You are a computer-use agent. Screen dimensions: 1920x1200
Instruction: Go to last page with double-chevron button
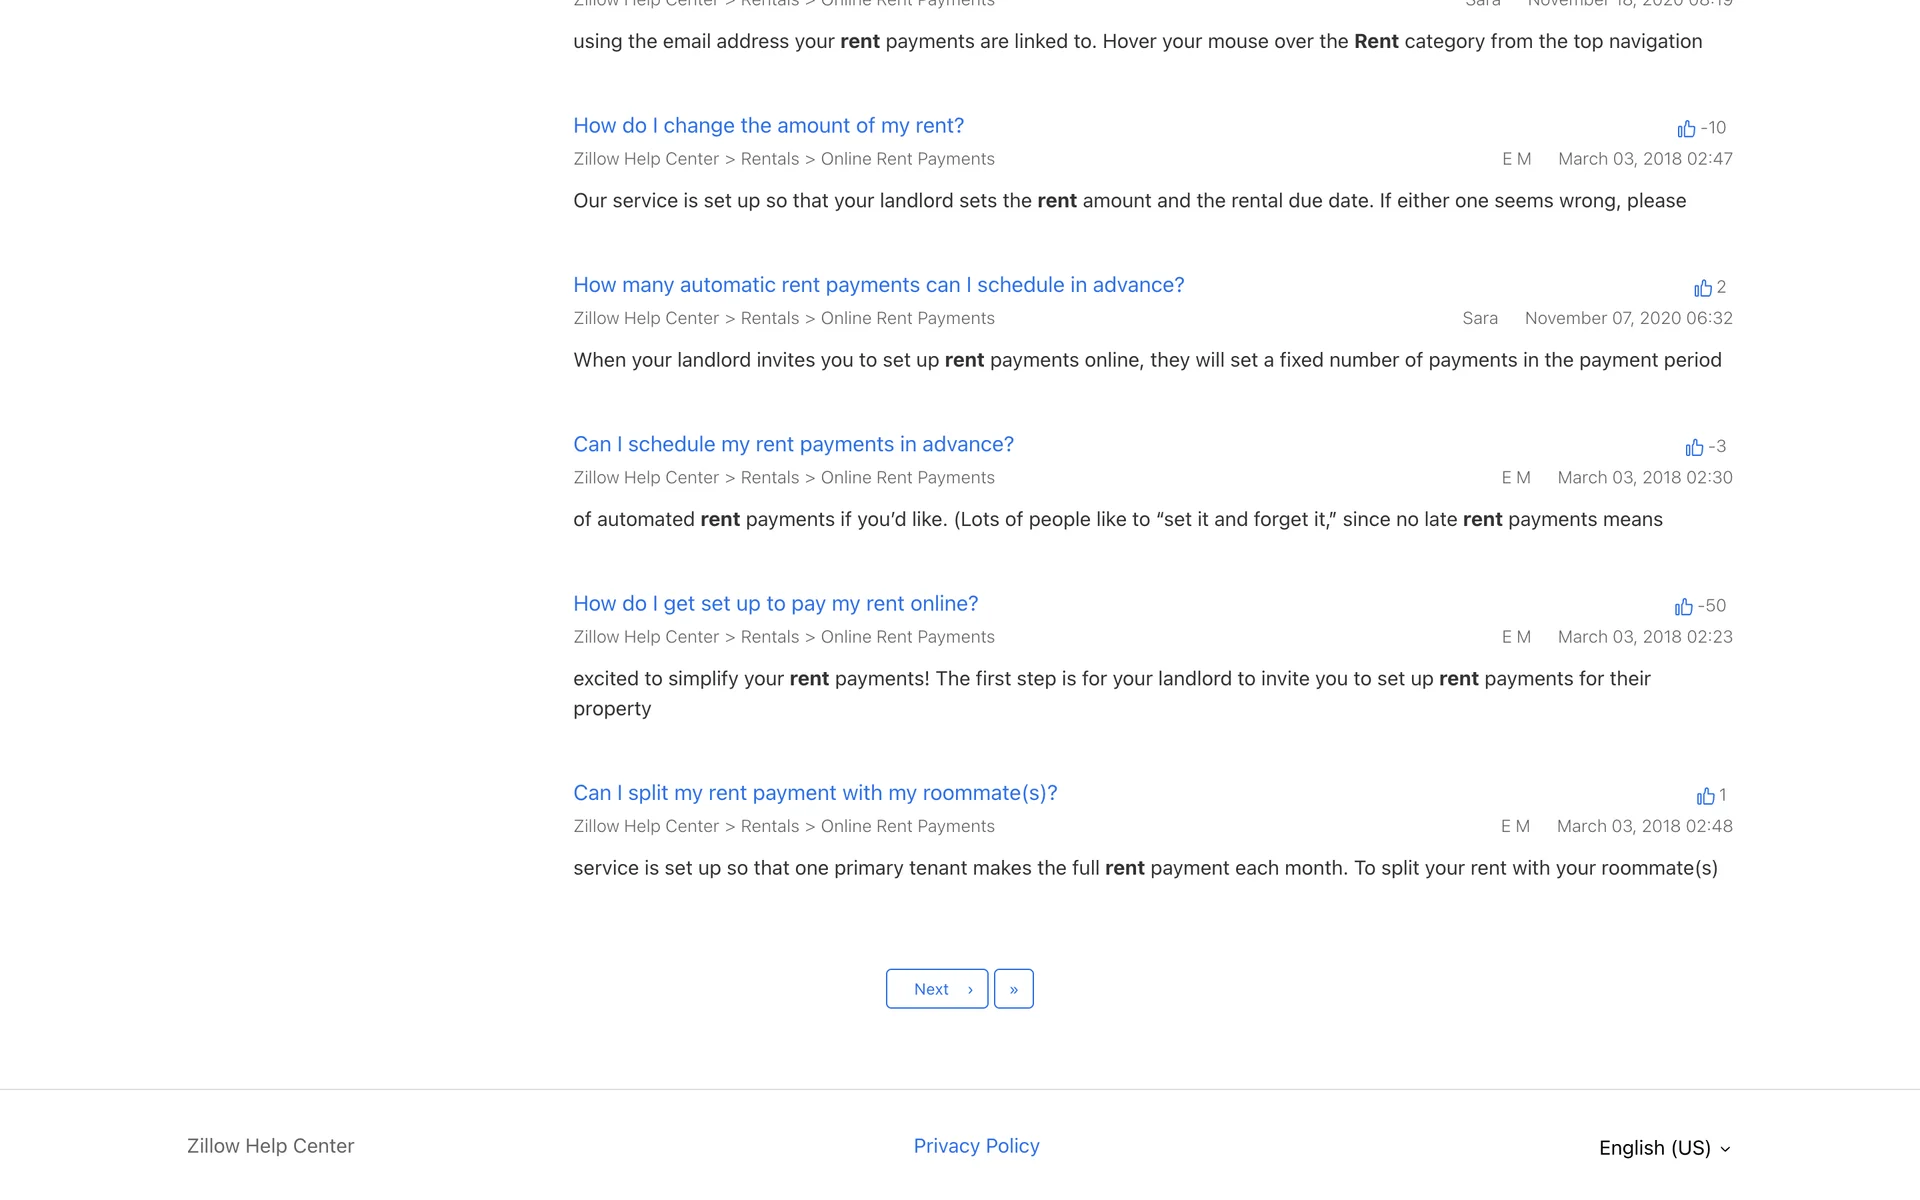[x=1013, y=989]
